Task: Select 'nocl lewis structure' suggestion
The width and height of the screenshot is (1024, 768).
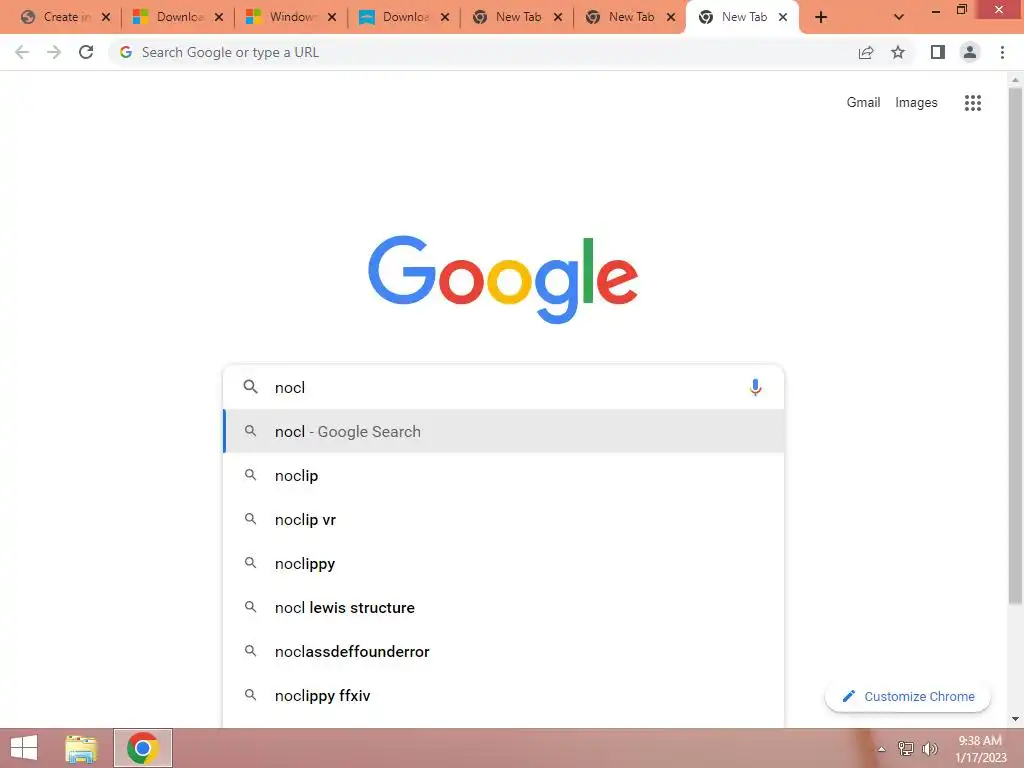Action: [x=504, y=607]
